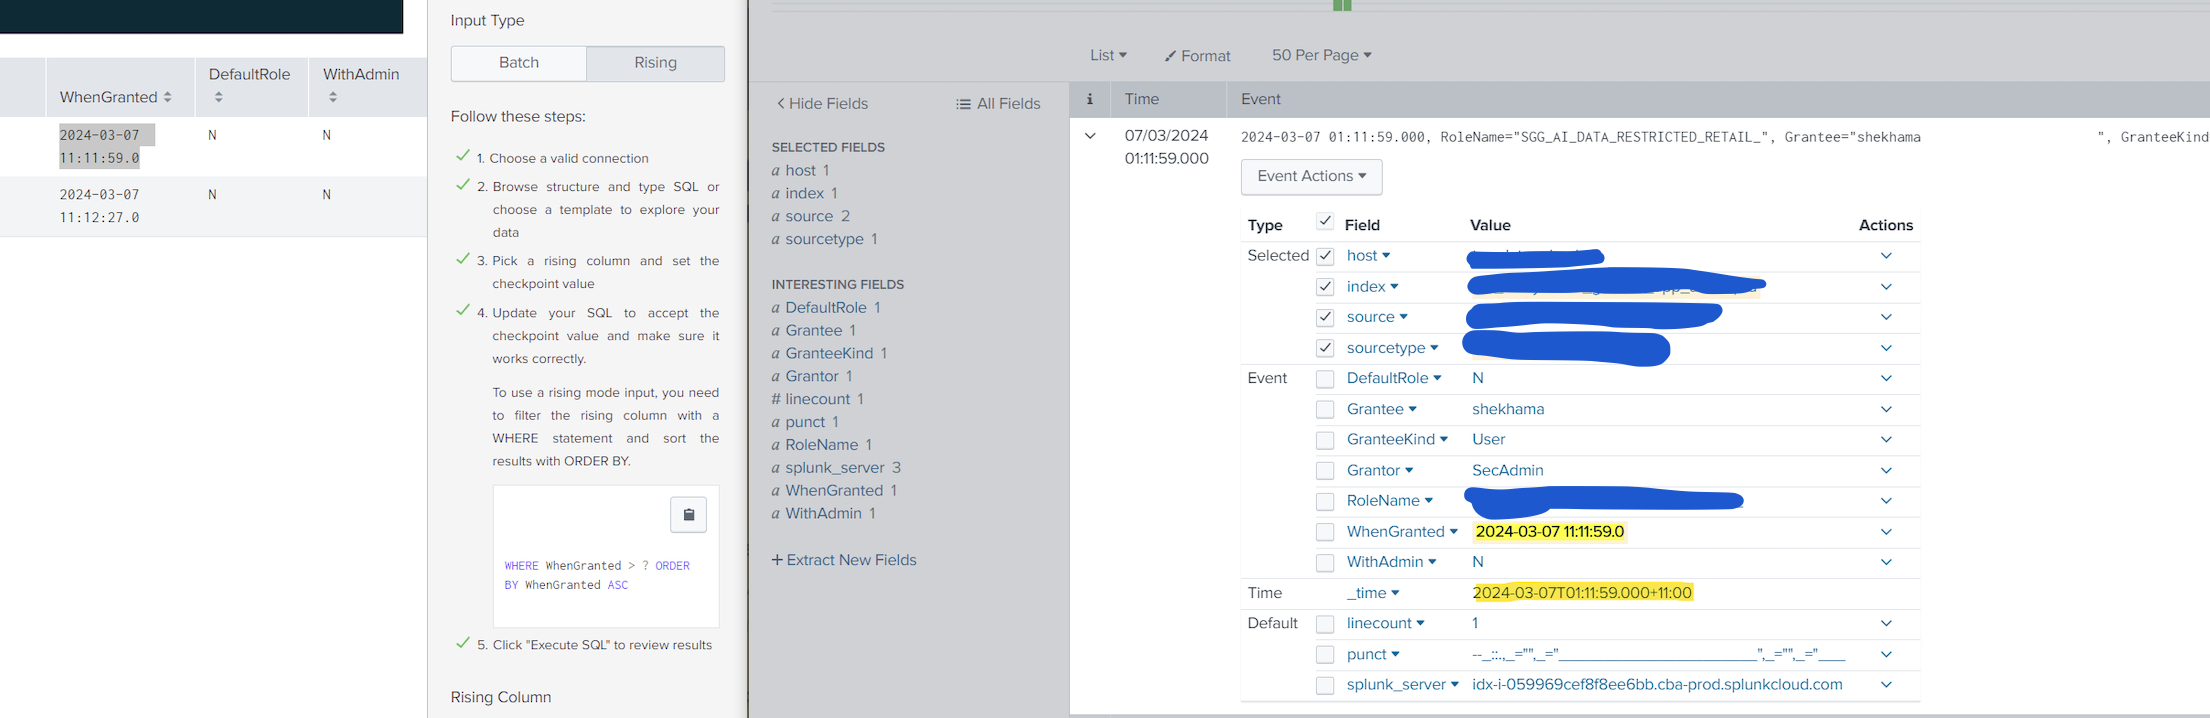Open All Fields list icon

[x=963, y=104]
